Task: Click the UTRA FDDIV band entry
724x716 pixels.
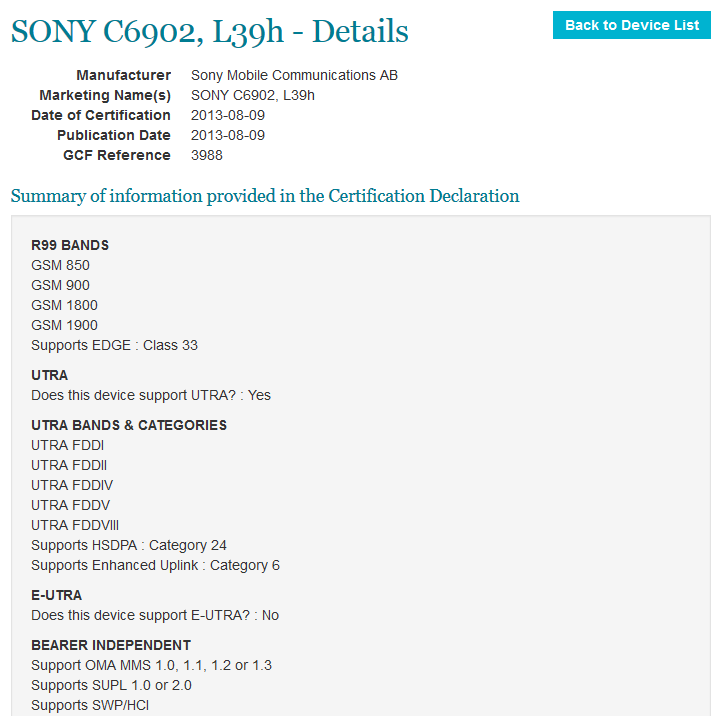Action: pos(72,485)
